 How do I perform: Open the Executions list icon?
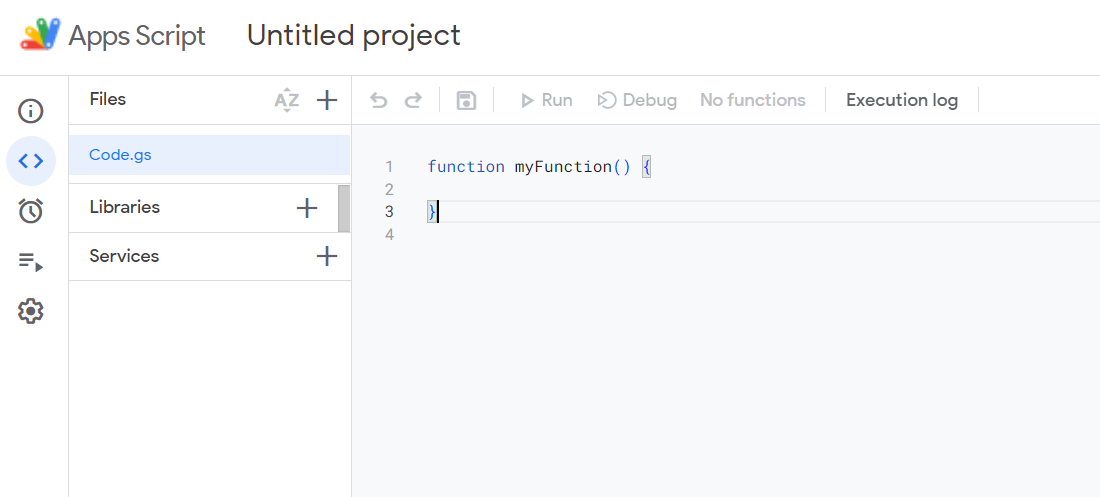[x=31, y=262]
